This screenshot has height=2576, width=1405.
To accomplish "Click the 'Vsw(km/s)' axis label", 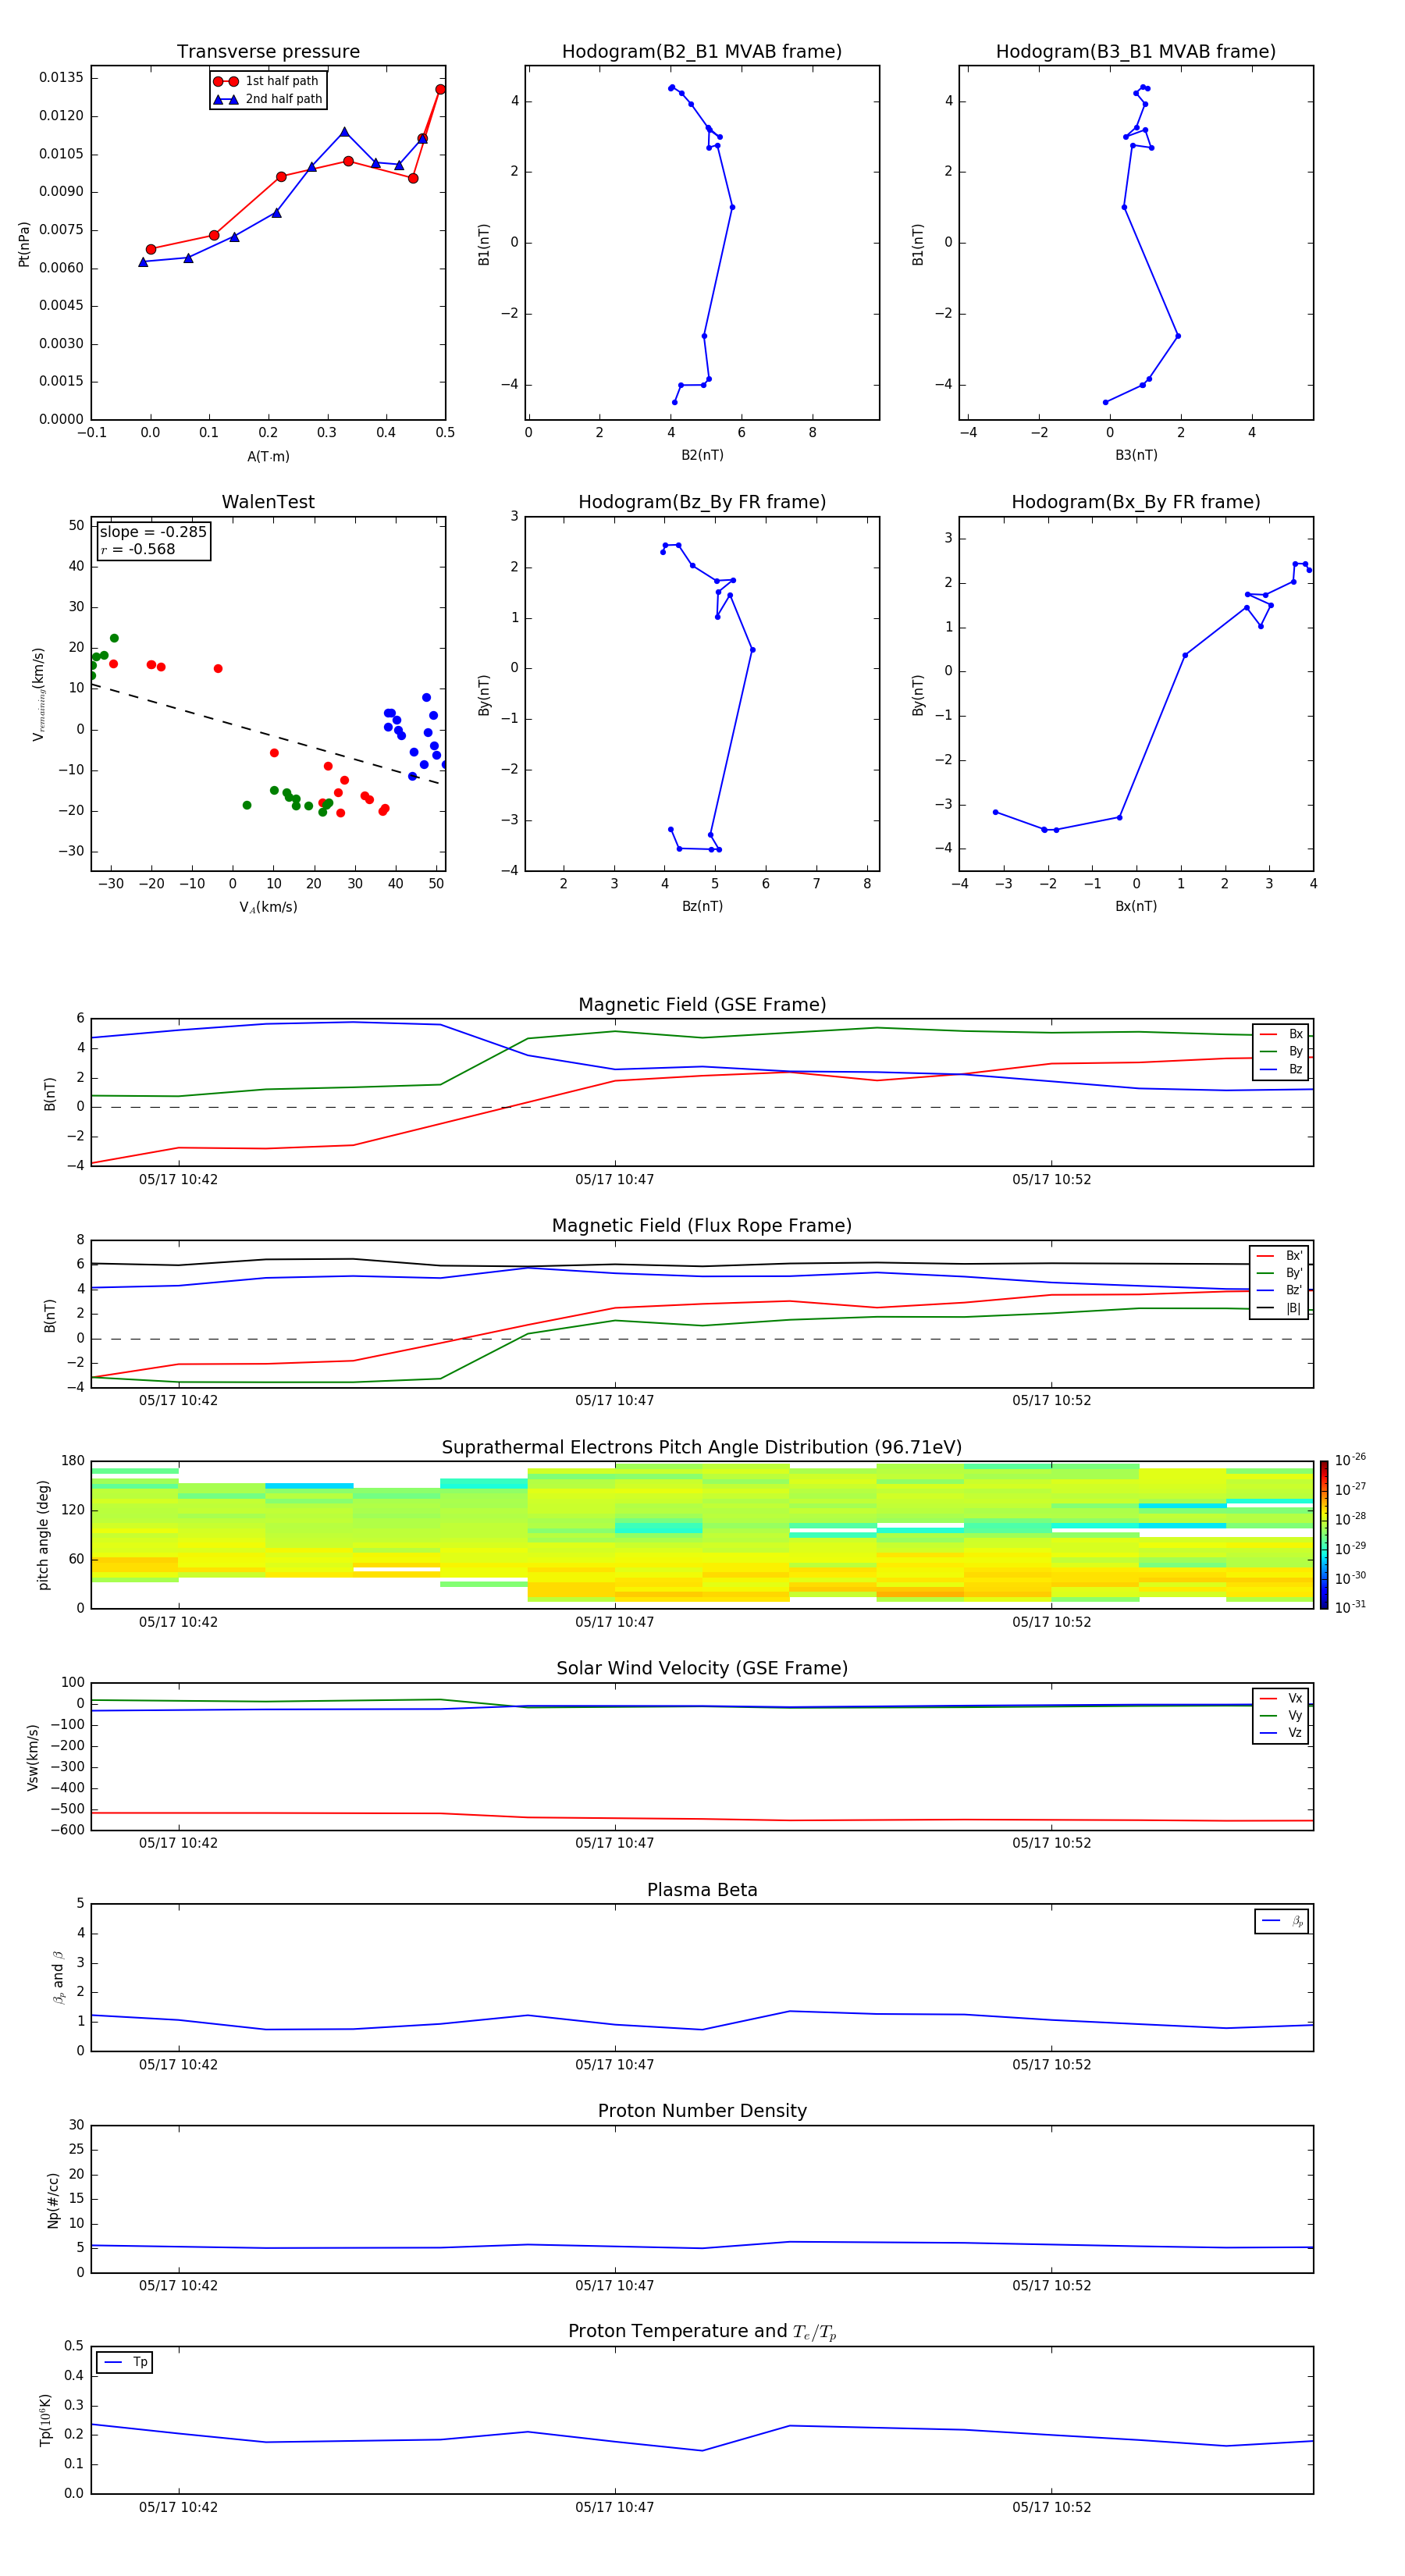I will [x=33, y=1757].
